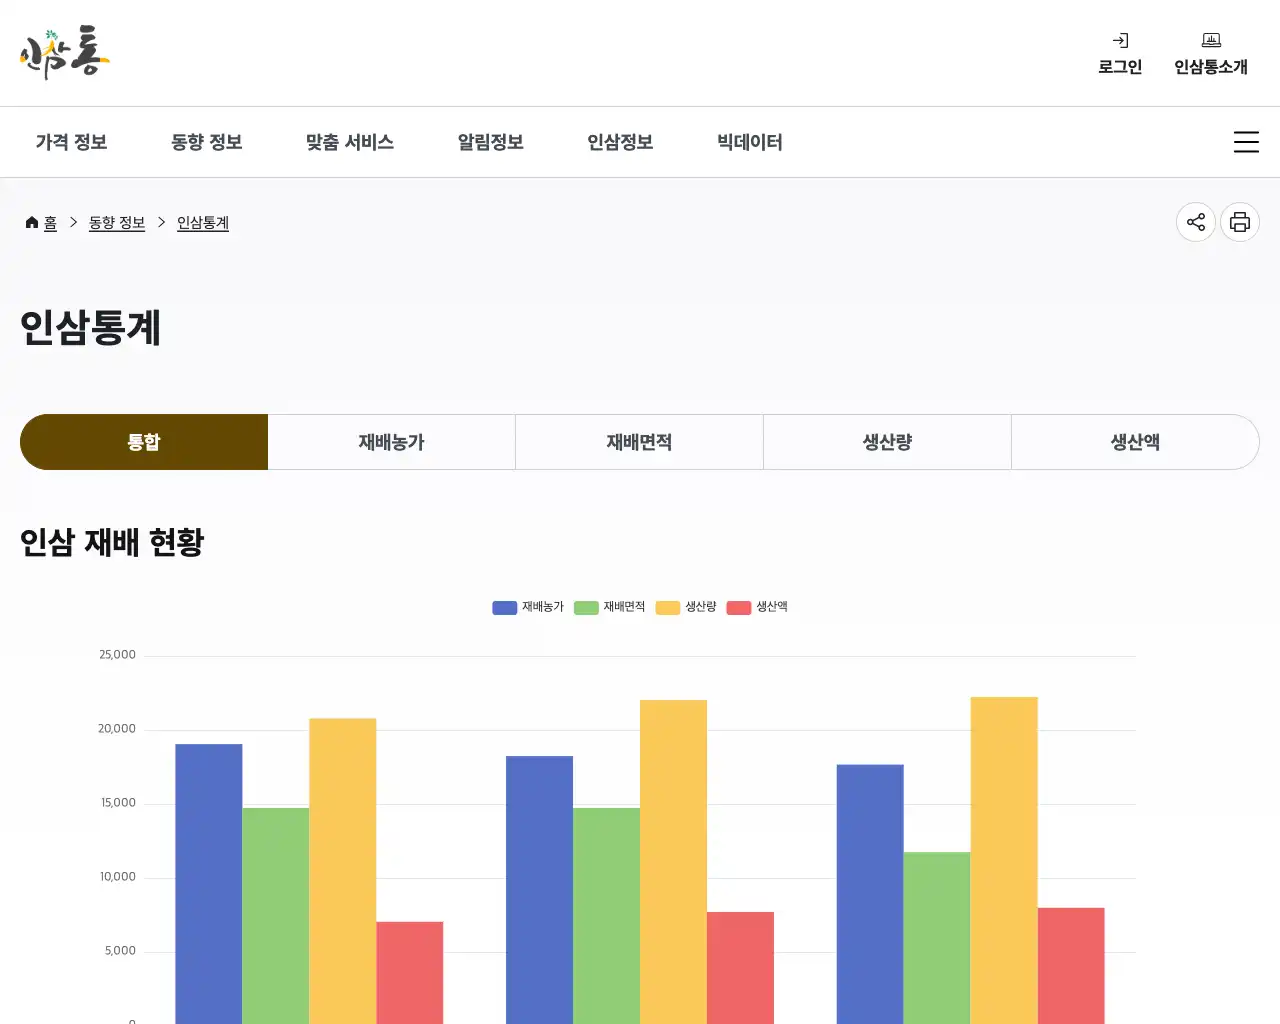Click the 인삼통 logo

[x=64, y=52]
